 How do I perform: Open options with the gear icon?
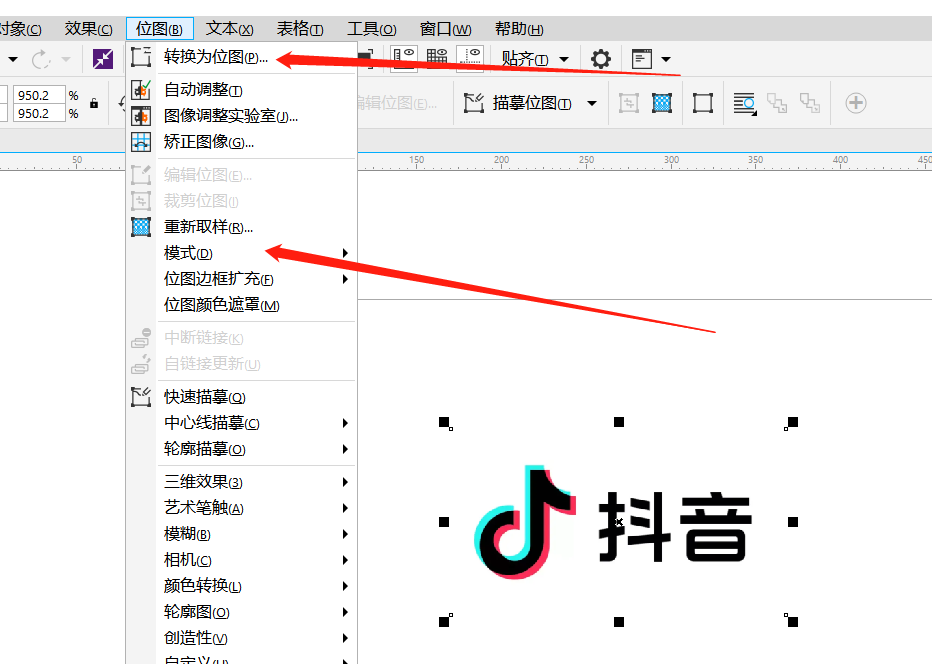(600, 59)
